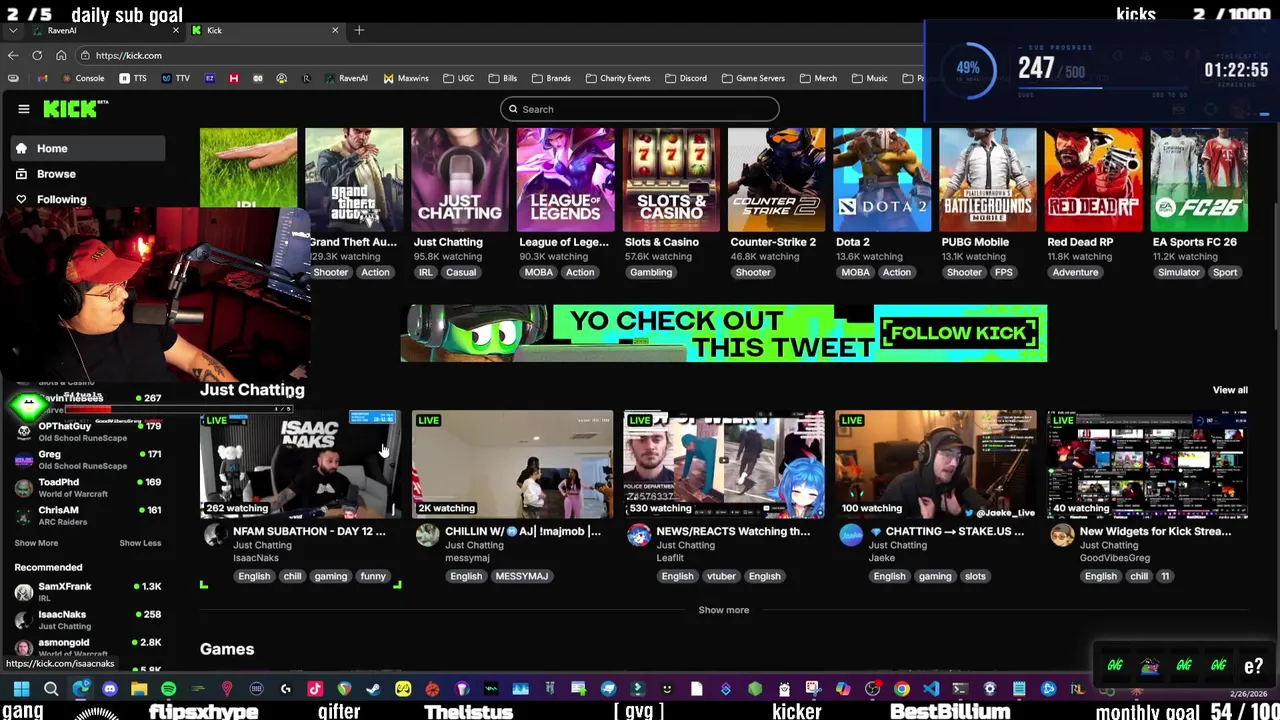Click the Kick search field
The image size is (1280, 720).
click(640, 109)
